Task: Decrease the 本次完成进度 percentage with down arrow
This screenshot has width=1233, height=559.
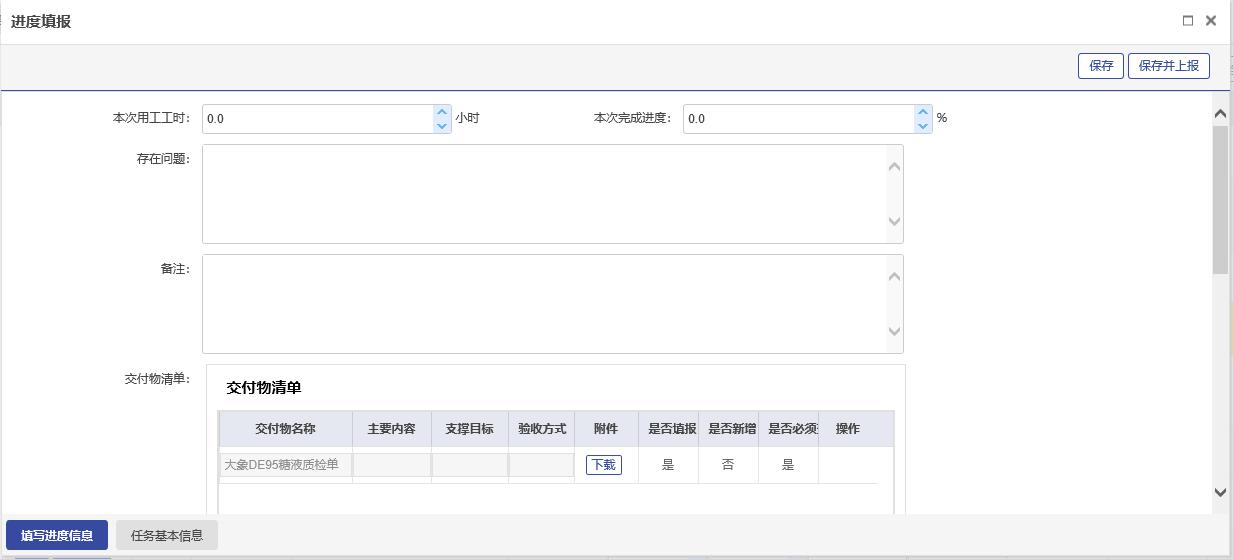Action: (922, 126)
